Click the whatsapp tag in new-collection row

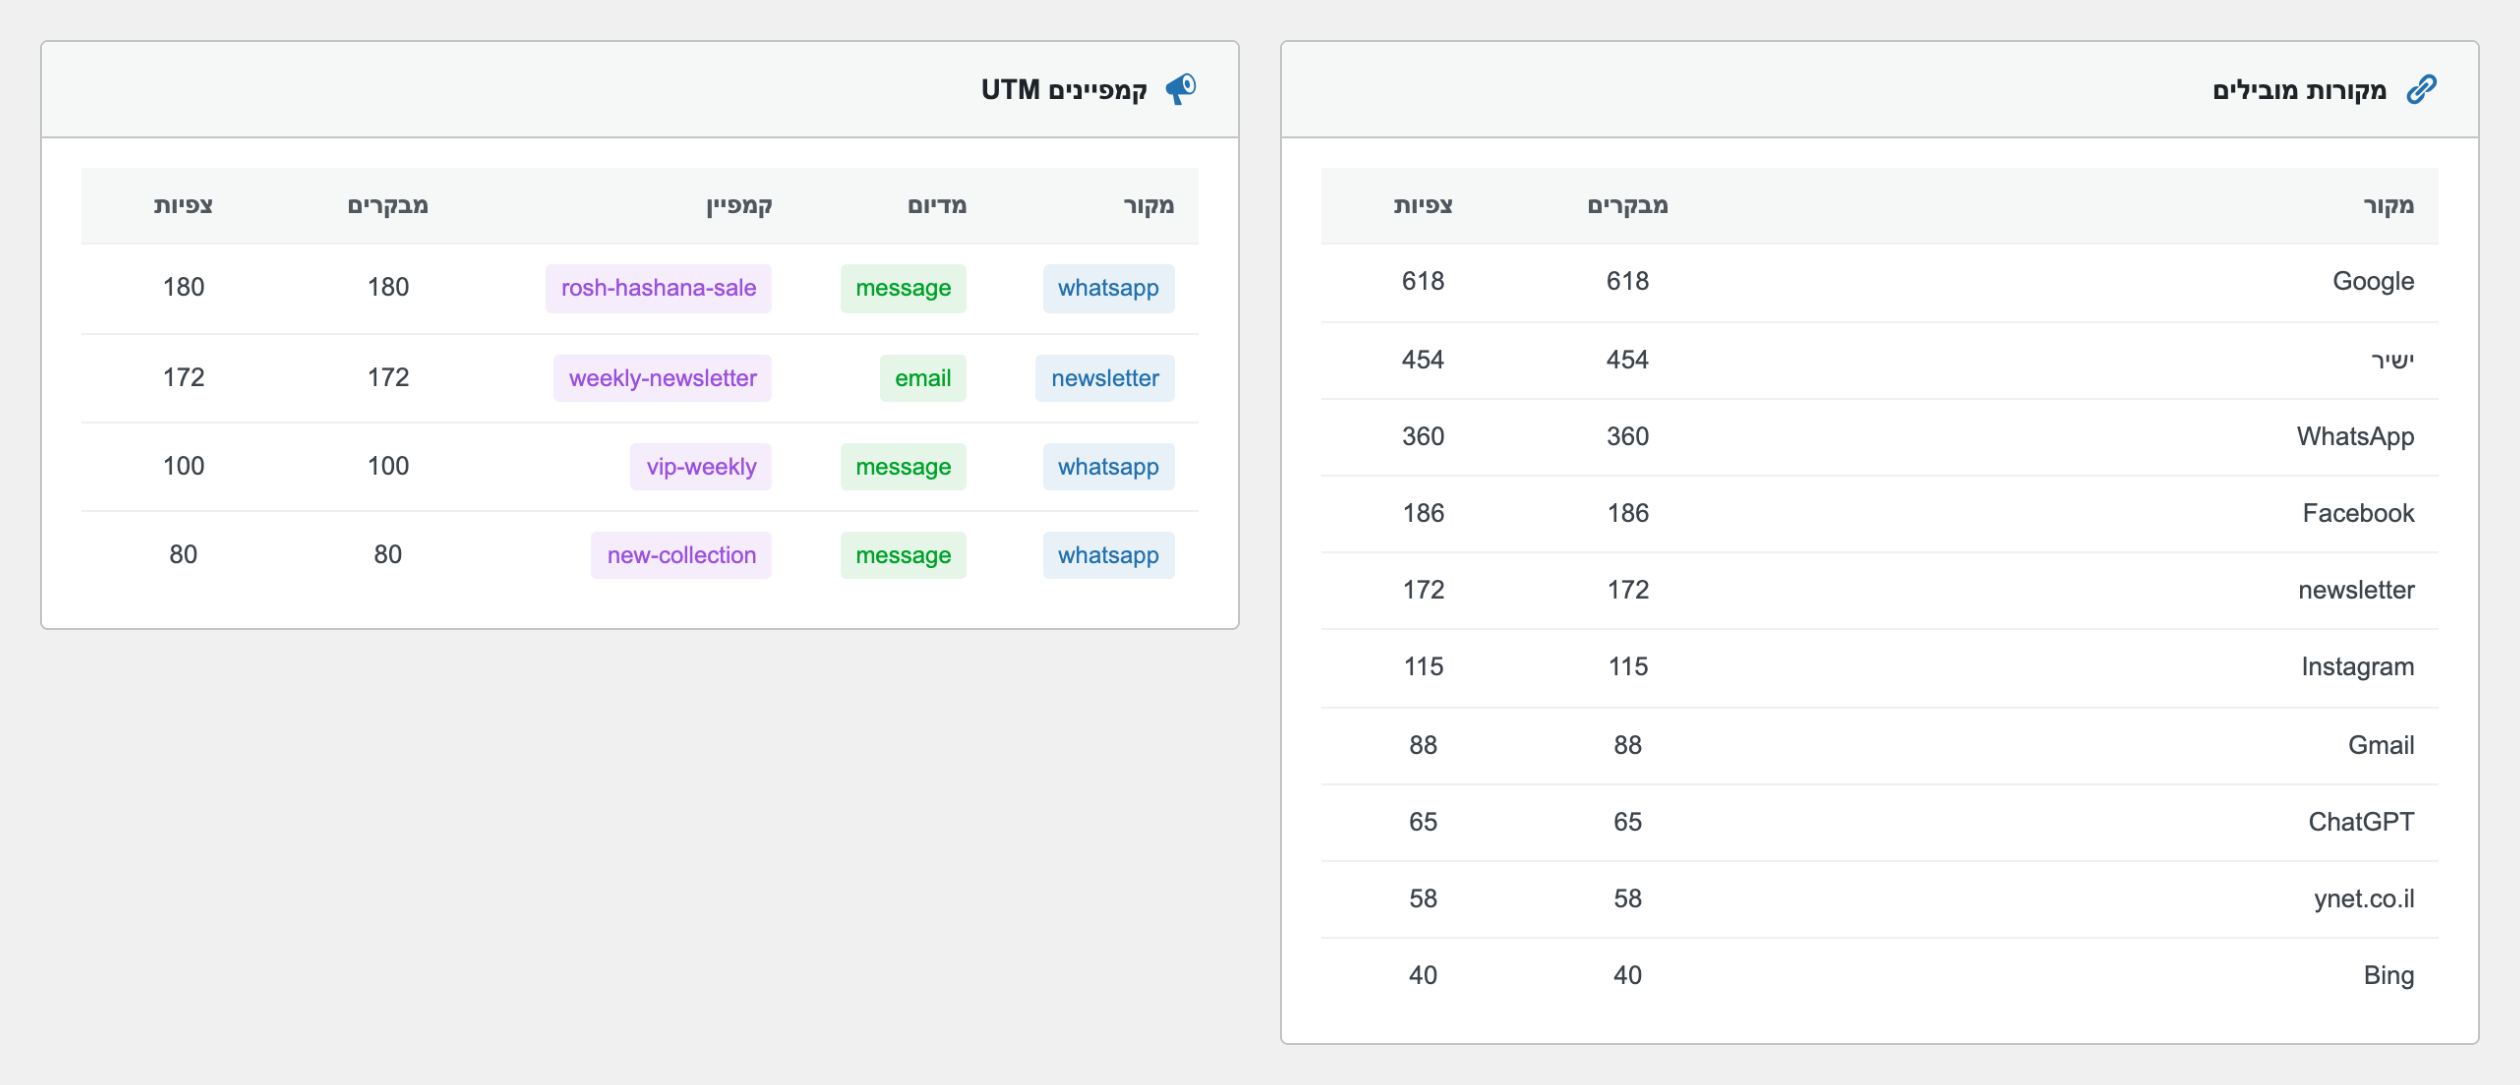tap(1109, 555)
